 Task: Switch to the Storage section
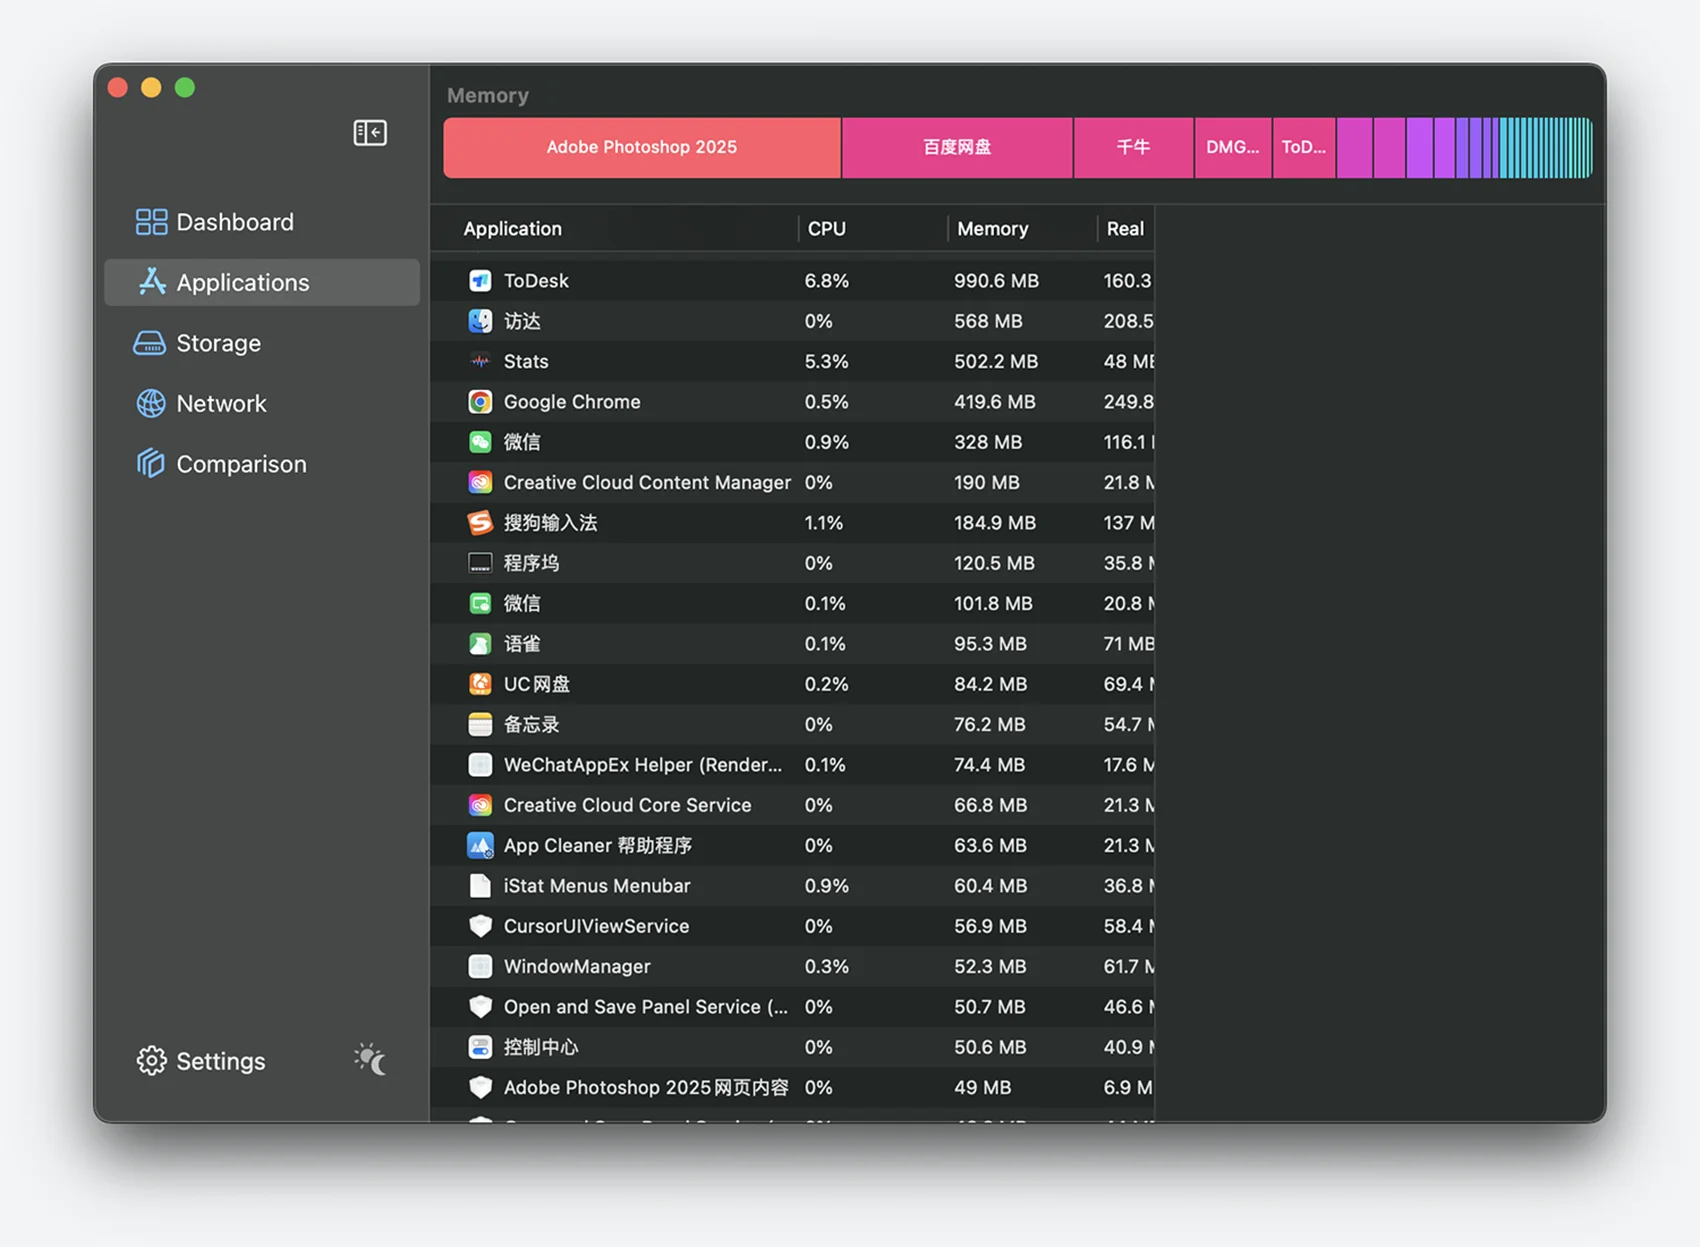(218, 343)
